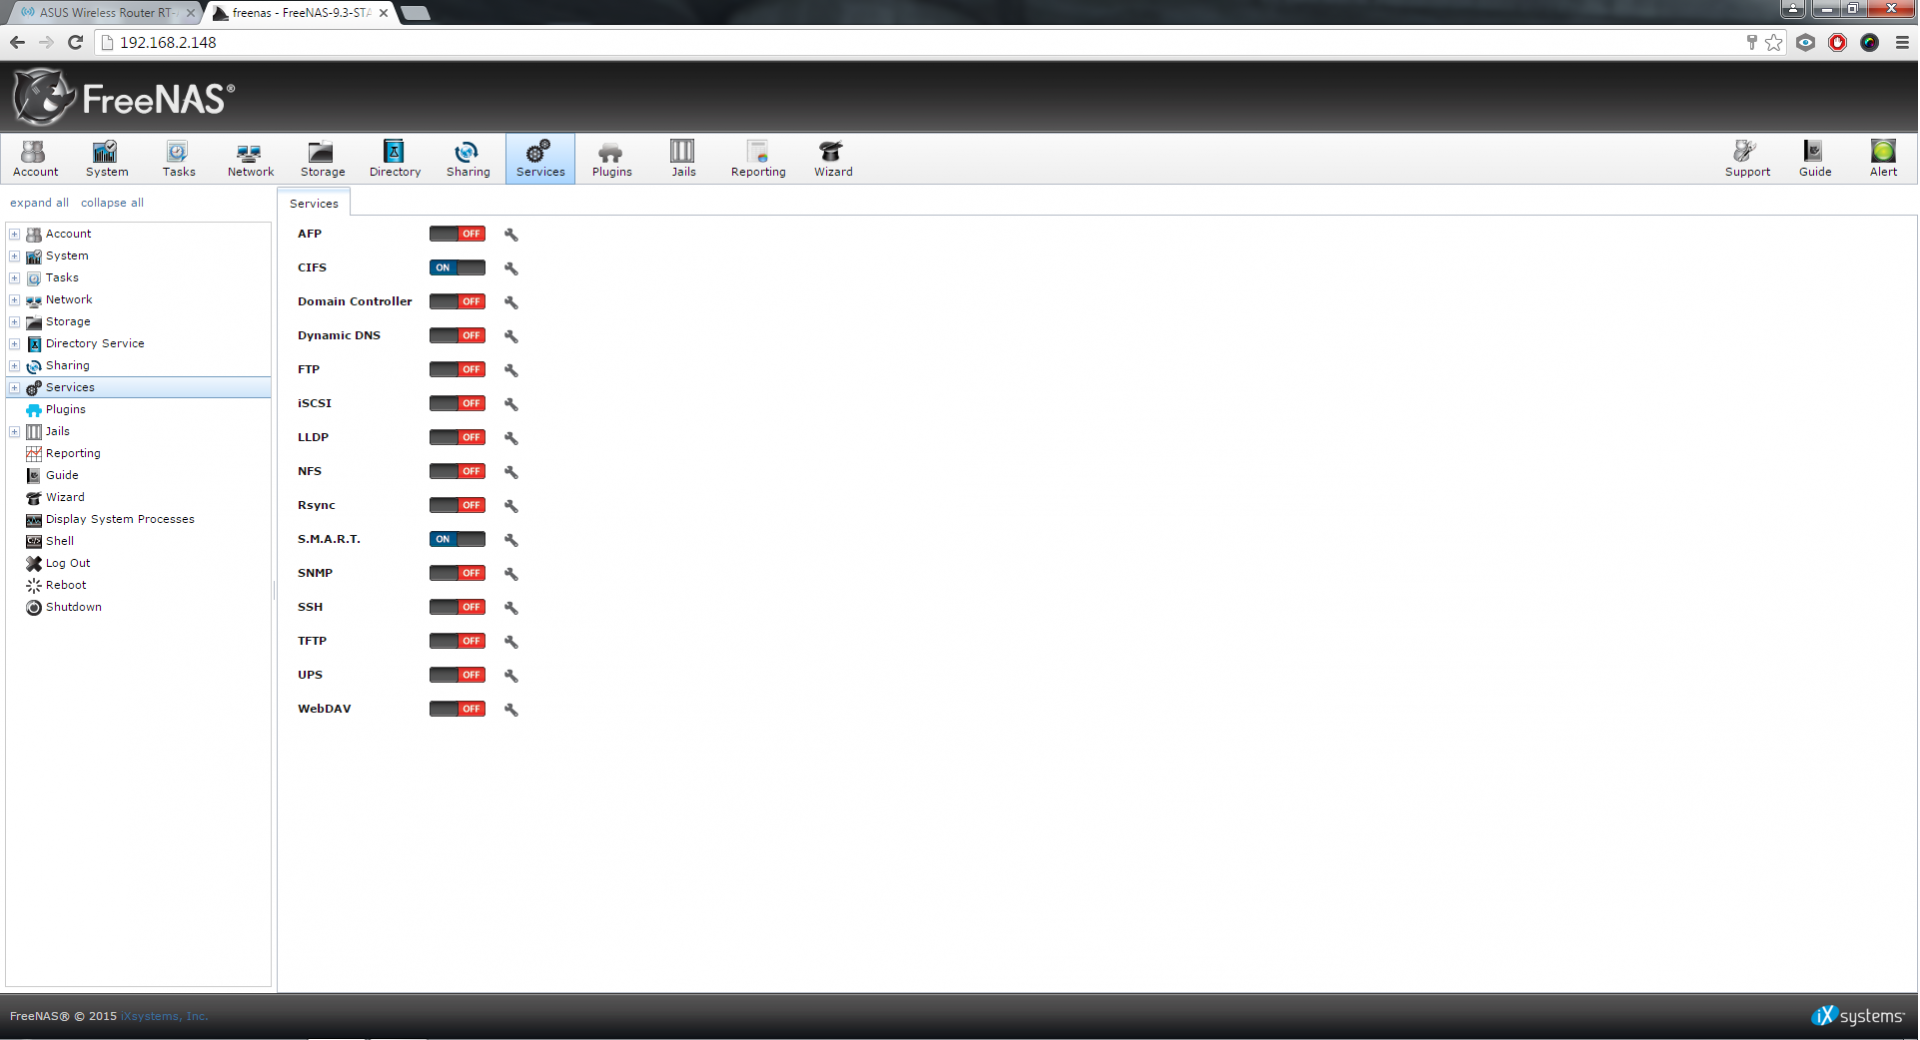Expand the Jails tree node
1920x1040 pixels.
click(14, 432)
